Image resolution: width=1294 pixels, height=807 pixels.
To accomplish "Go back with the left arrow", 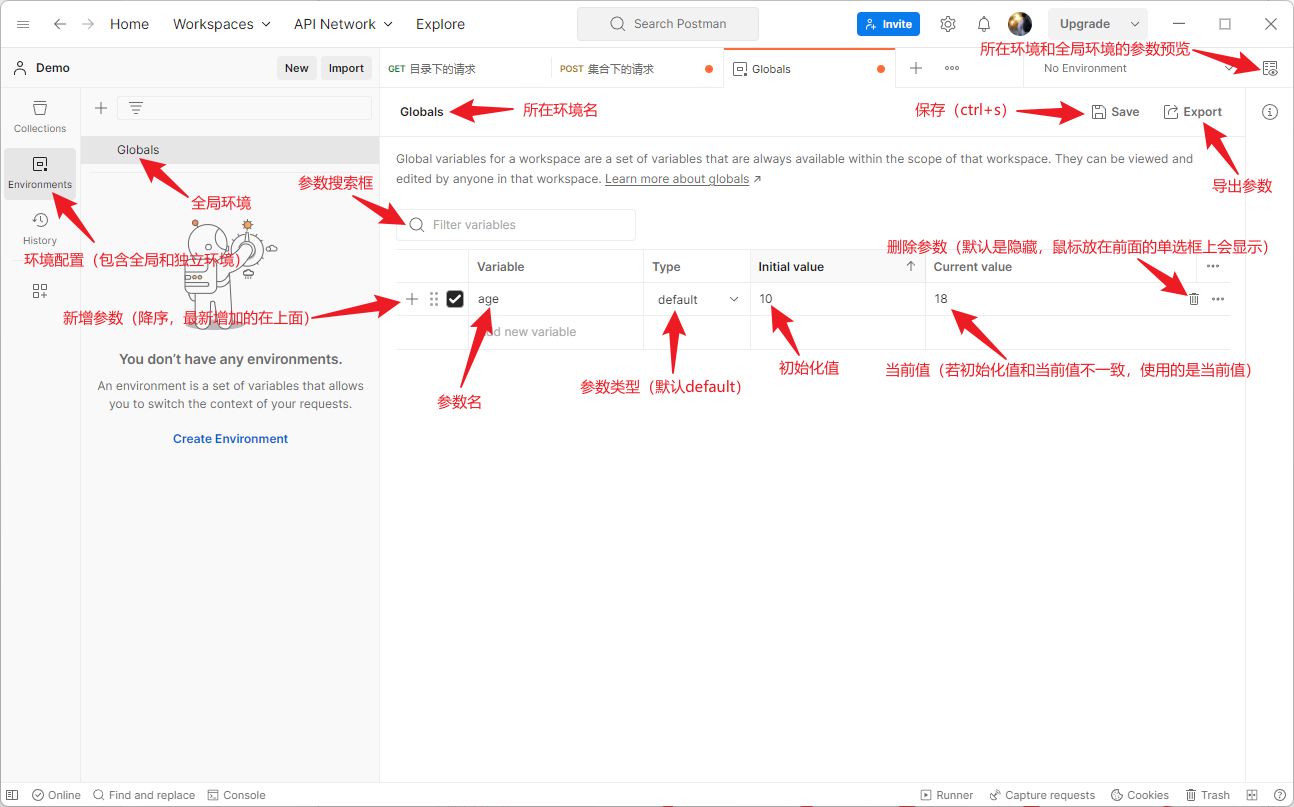I will (60, 24).
